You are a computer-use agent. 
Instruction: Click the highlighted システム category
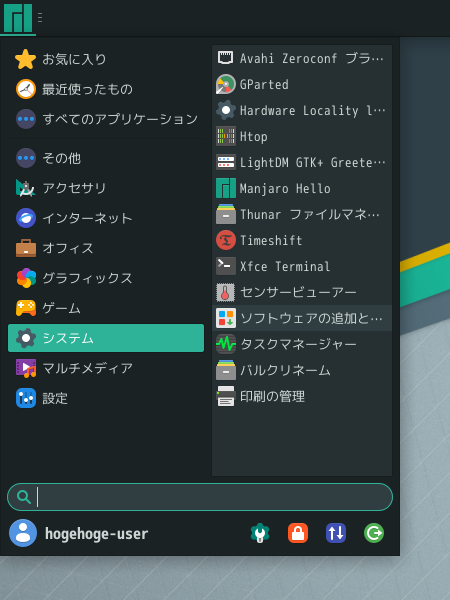[x=106, y=338]
